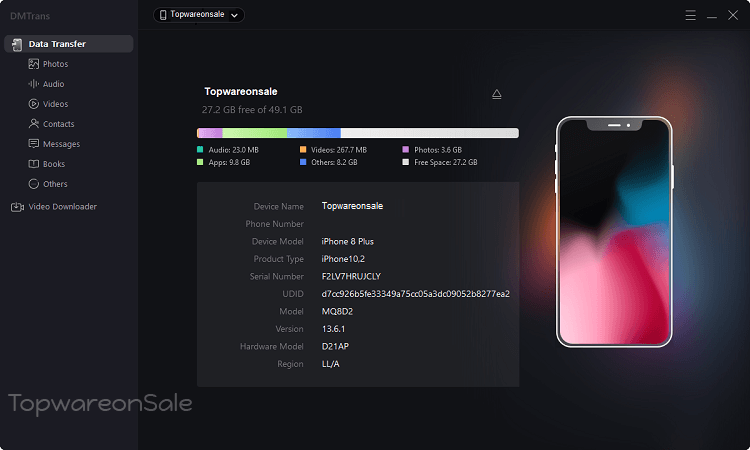
Task: Click the 'Free Space: 27.2 GB' label
Action: coord(445,162)
